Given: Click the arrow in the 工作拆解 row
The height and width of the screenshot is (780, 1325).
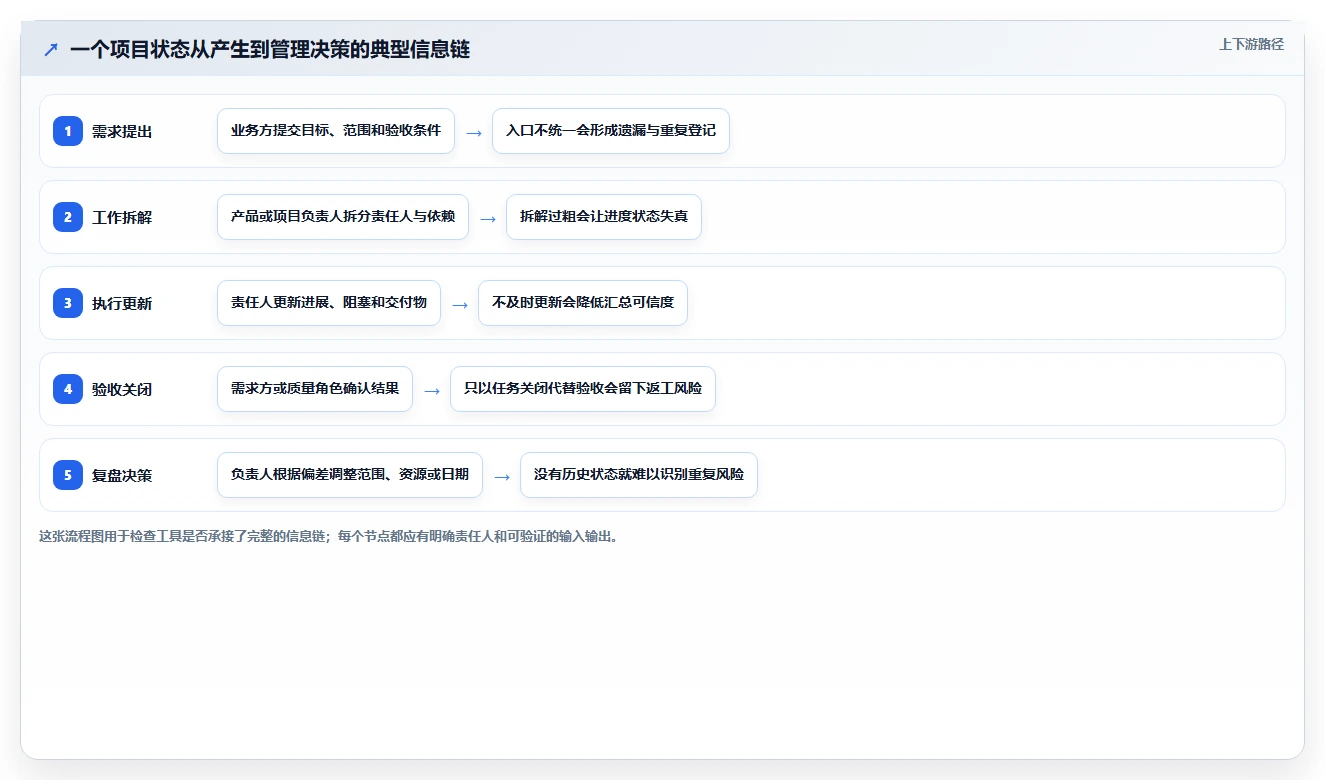Looking at the screenshot, I should (x=488, y=218).
